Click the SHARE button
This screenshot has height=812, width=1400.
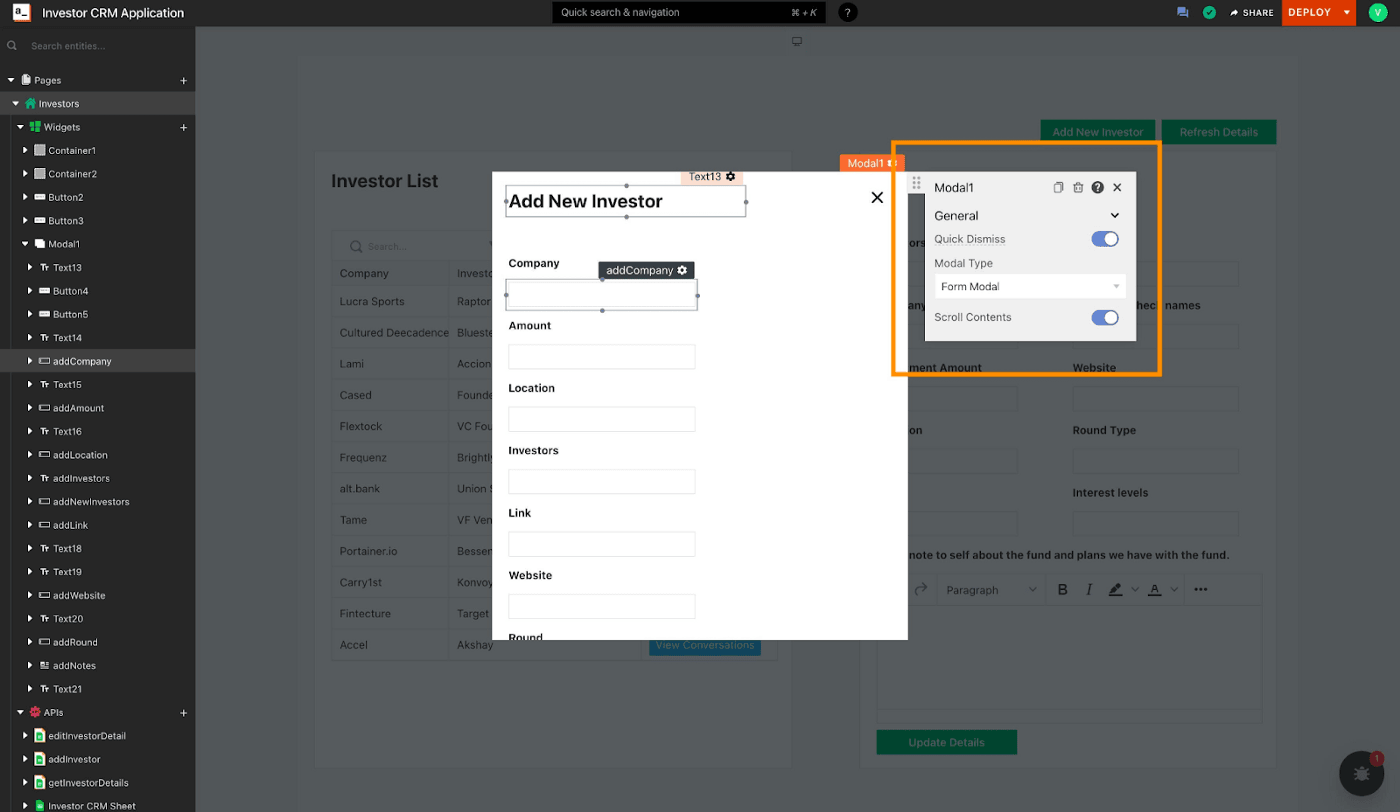1252,13
